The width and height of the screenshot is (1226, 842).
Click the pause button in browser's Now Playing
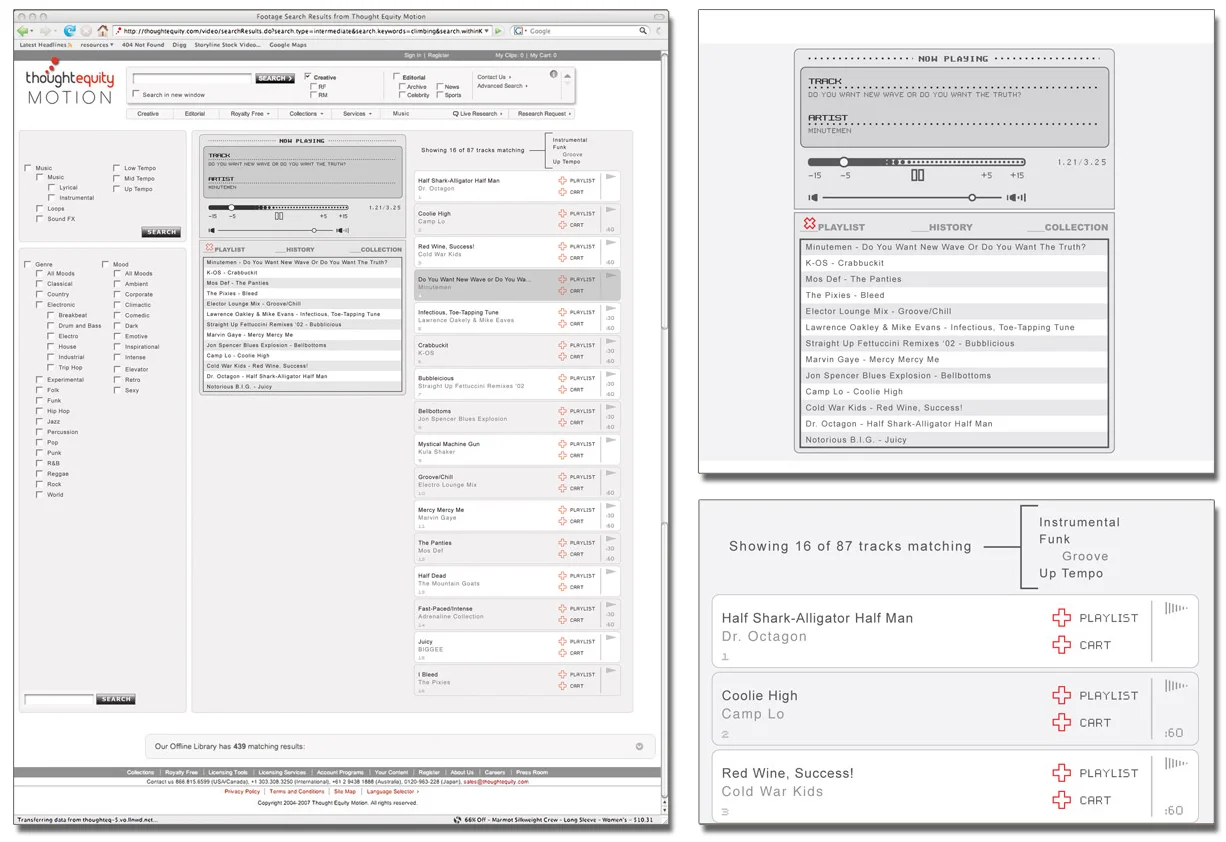(x=279, y=216)
